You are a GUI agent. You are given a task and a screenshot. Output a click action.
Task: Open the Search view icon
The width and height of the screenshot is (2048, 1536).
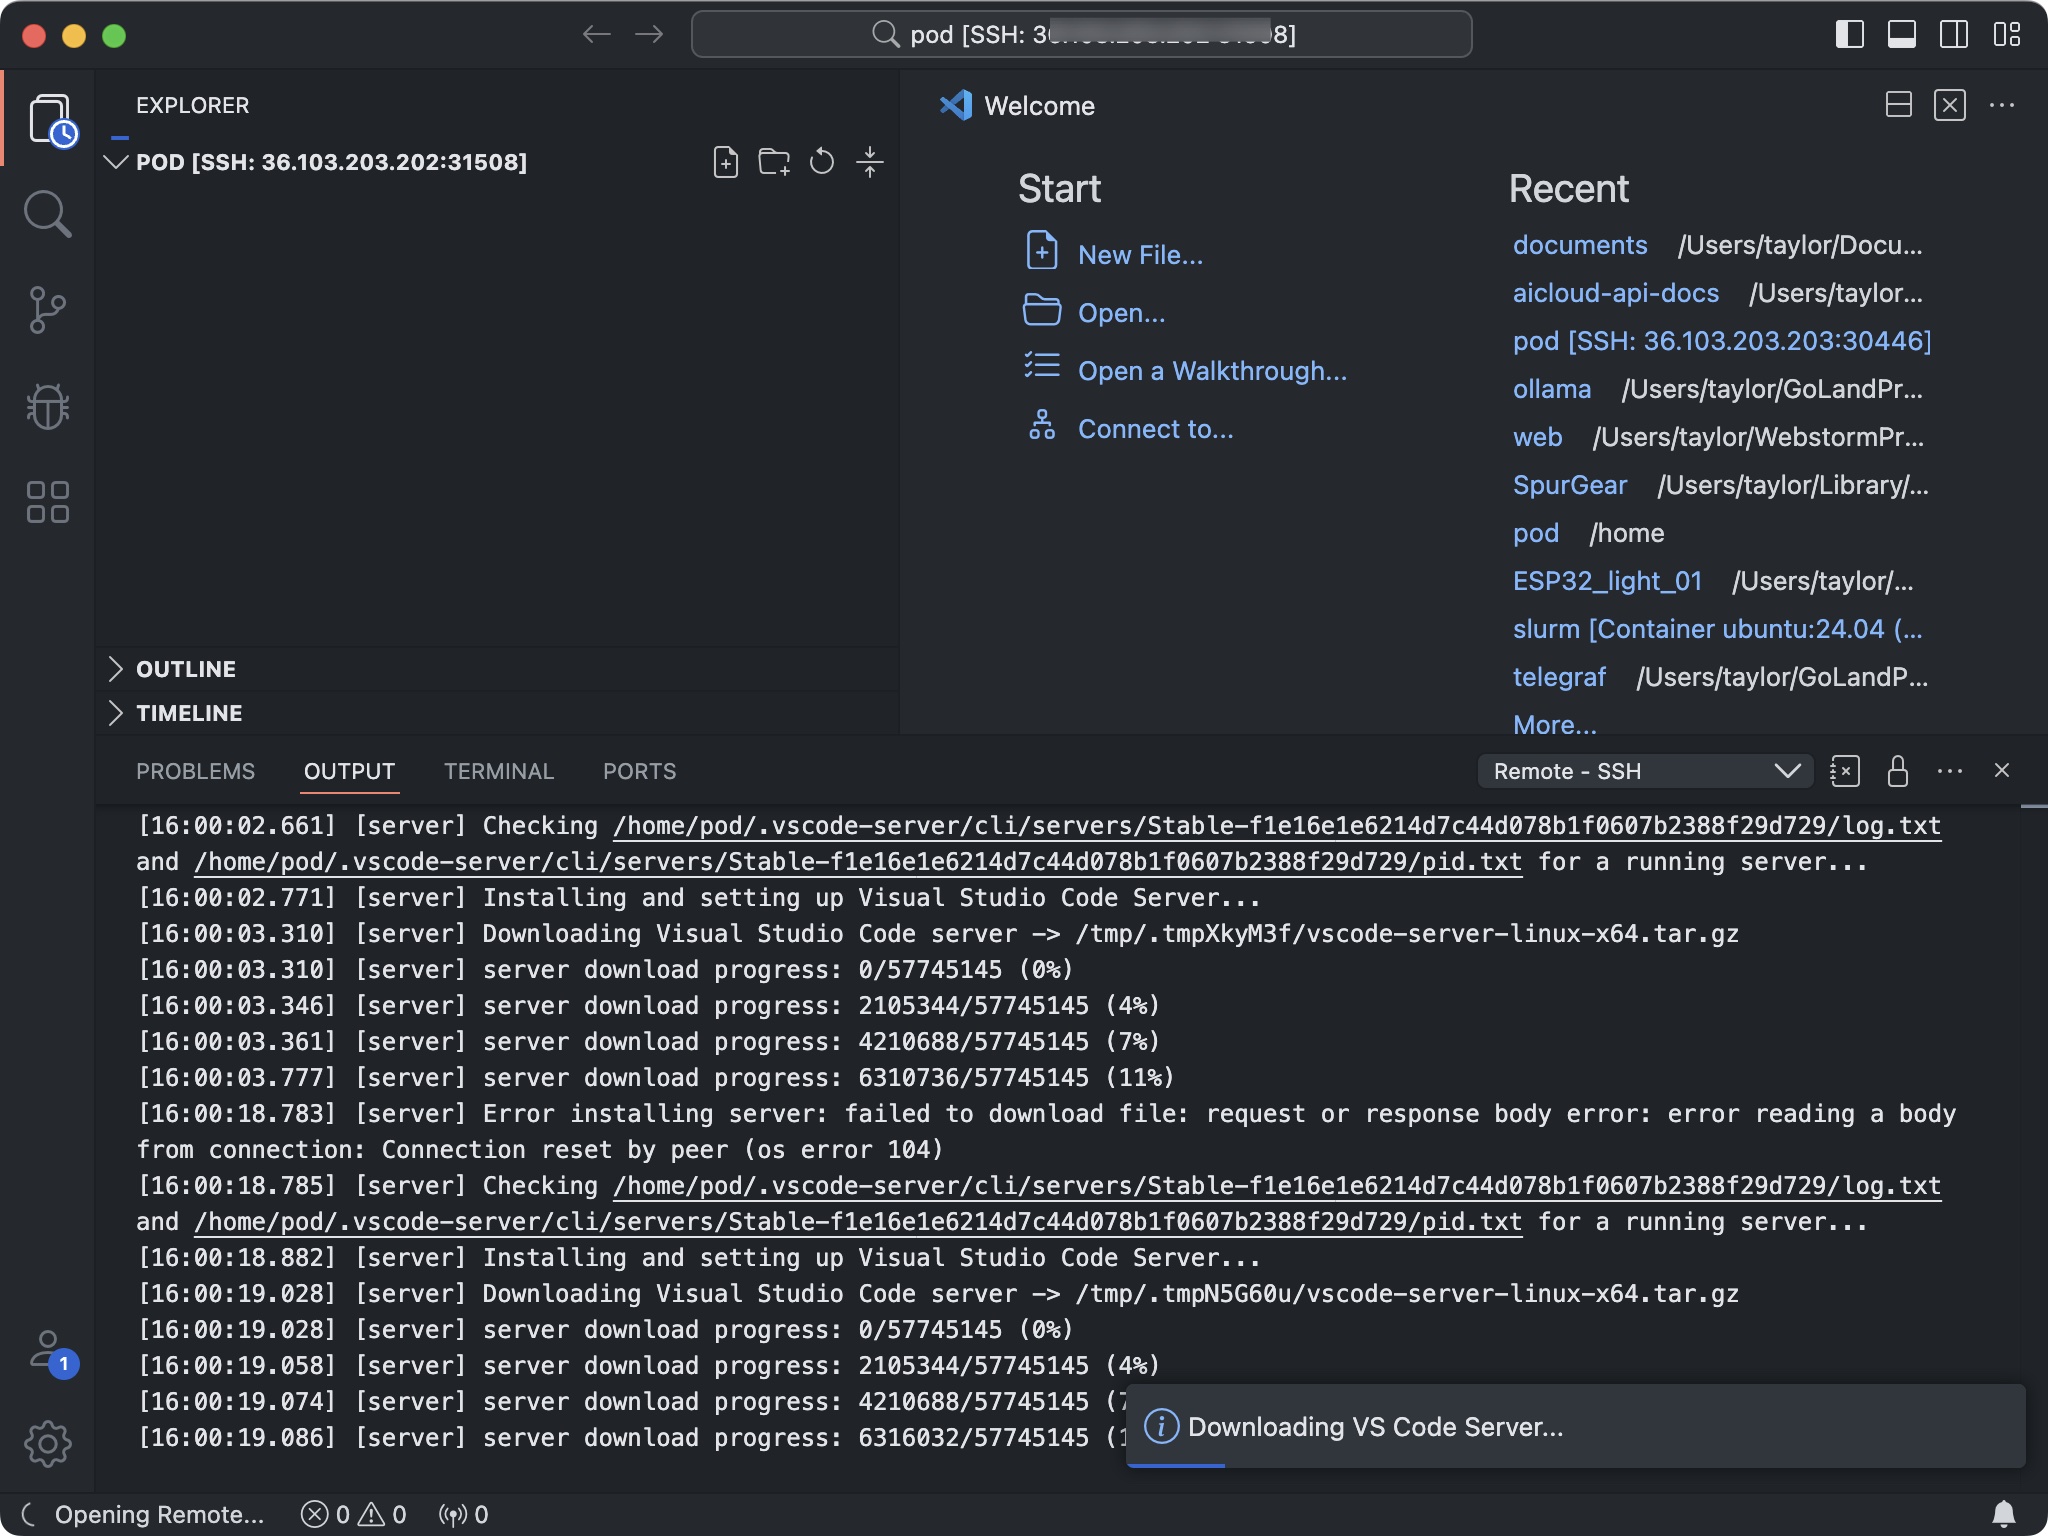click(x=48, y=214)
